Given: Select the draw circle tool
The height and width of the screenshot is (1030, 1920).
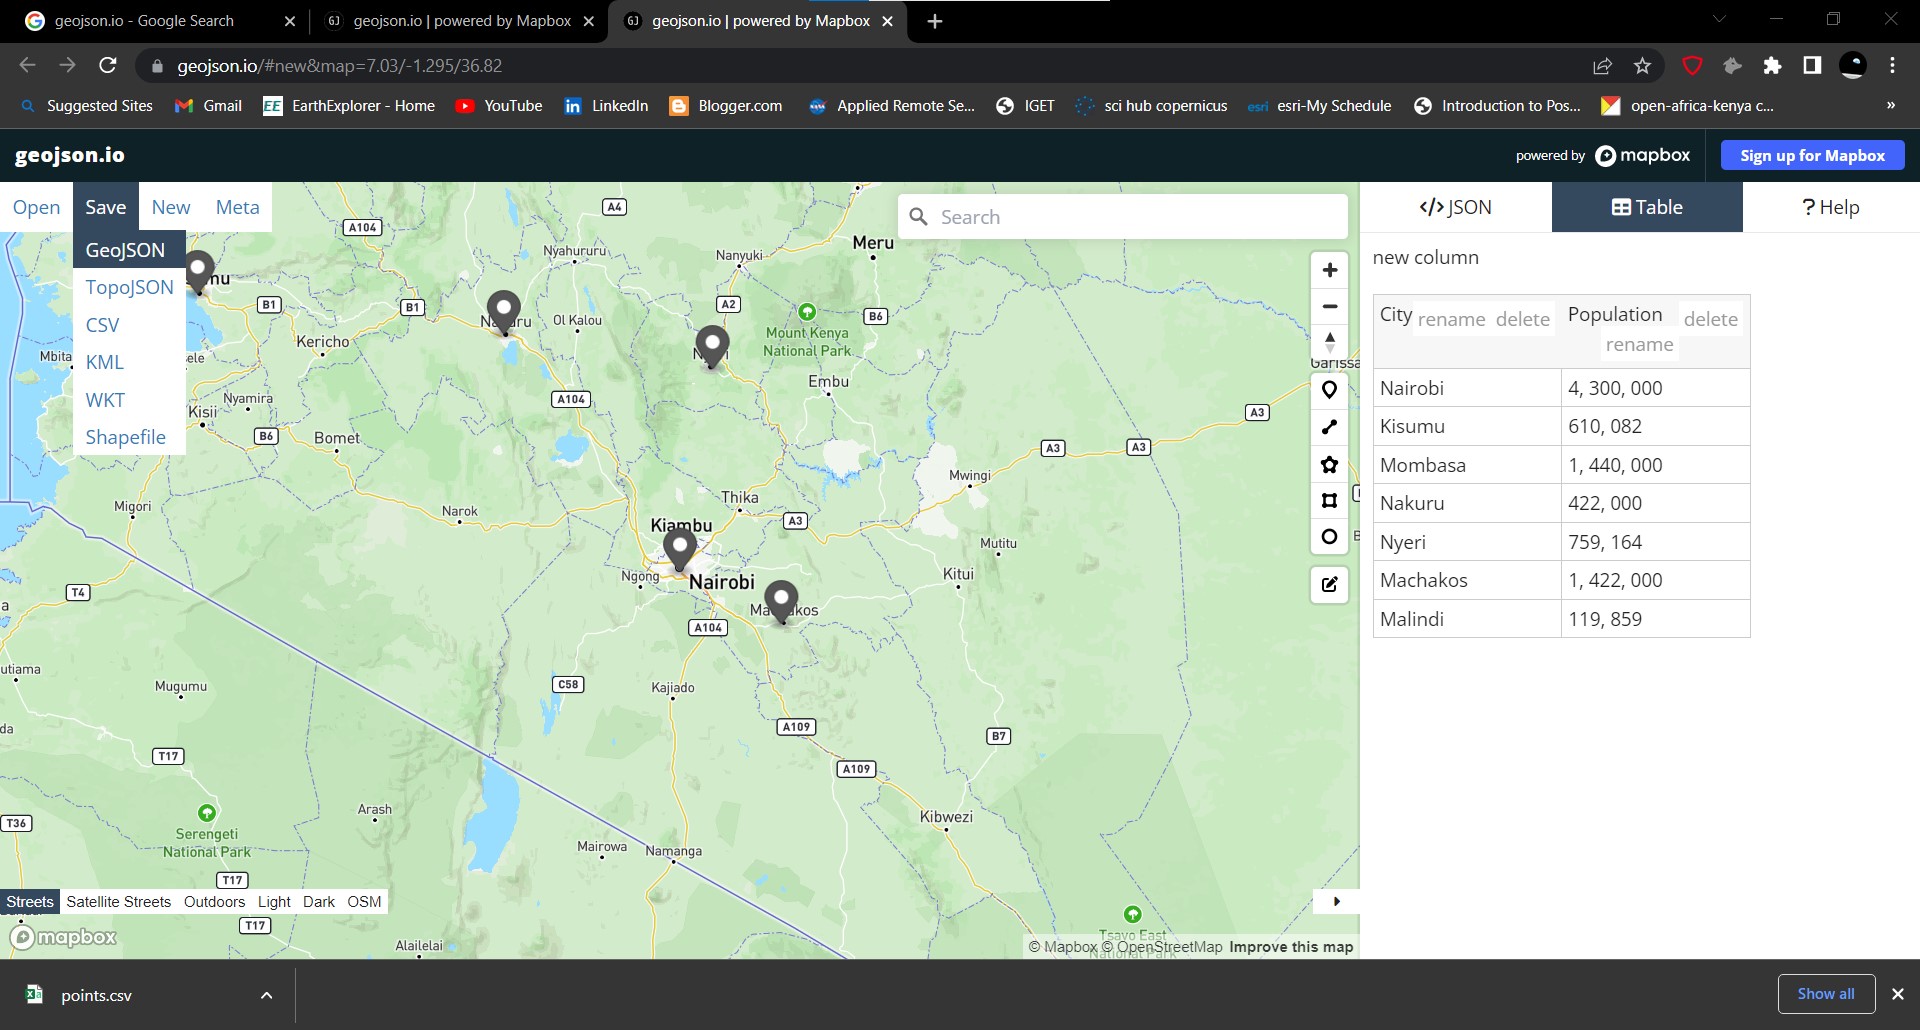Looking at the screenshot, I should [x=1329, y=537].
